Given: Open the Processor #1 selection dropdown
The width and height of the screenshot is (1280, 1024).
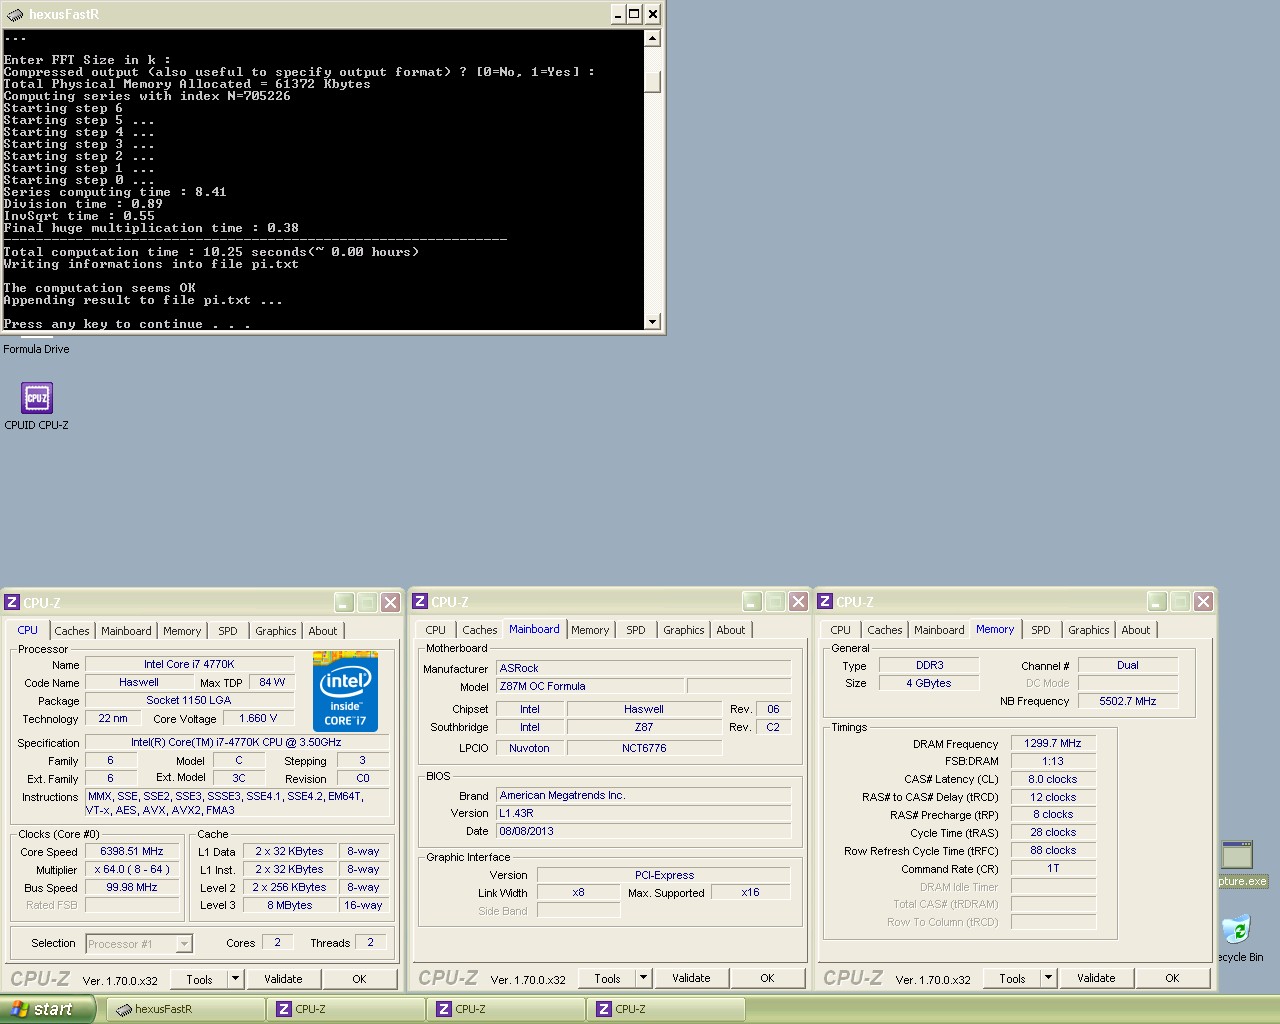Looking at the screenshot, I should click(139, 943).
